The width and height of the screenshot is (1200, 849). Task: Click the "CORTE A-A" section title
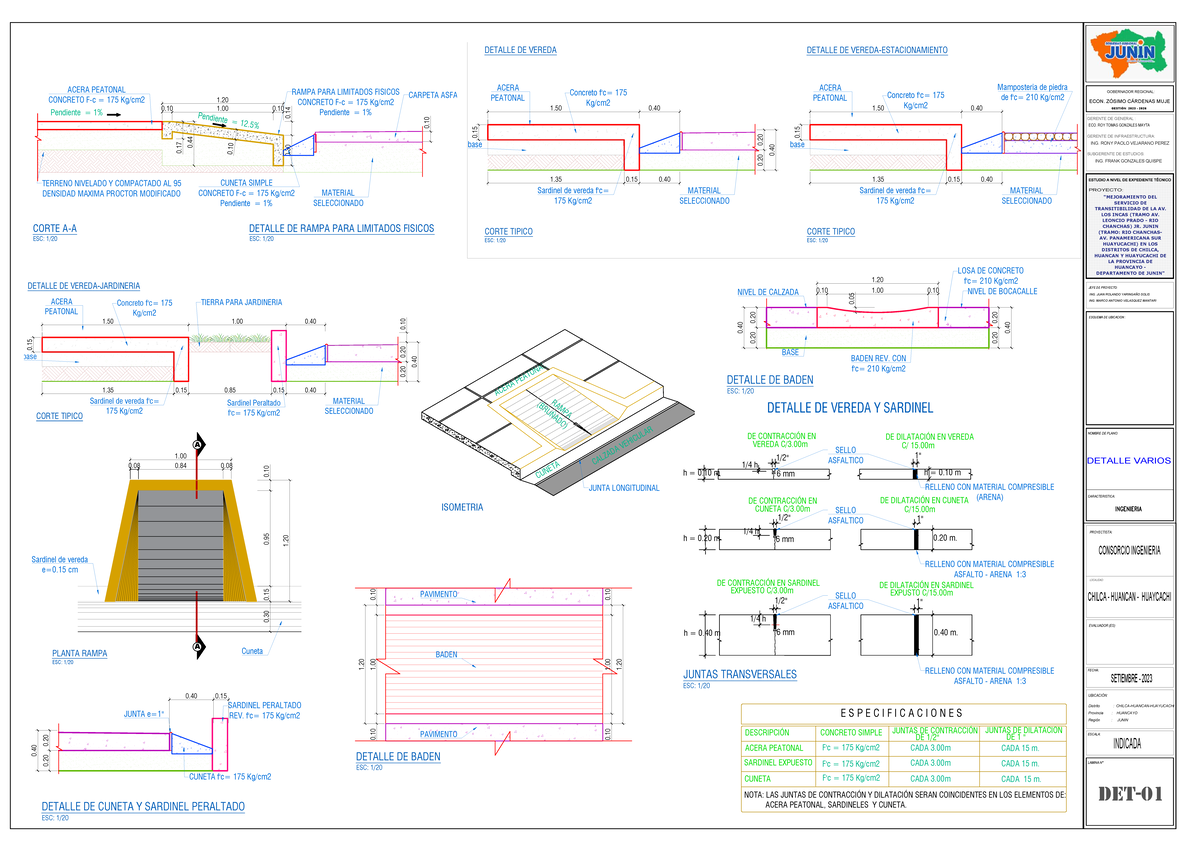pos(57,229)
